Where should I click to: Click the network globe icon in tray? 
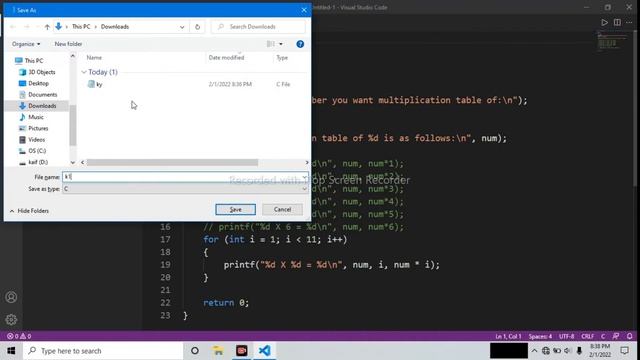[546, 351]
